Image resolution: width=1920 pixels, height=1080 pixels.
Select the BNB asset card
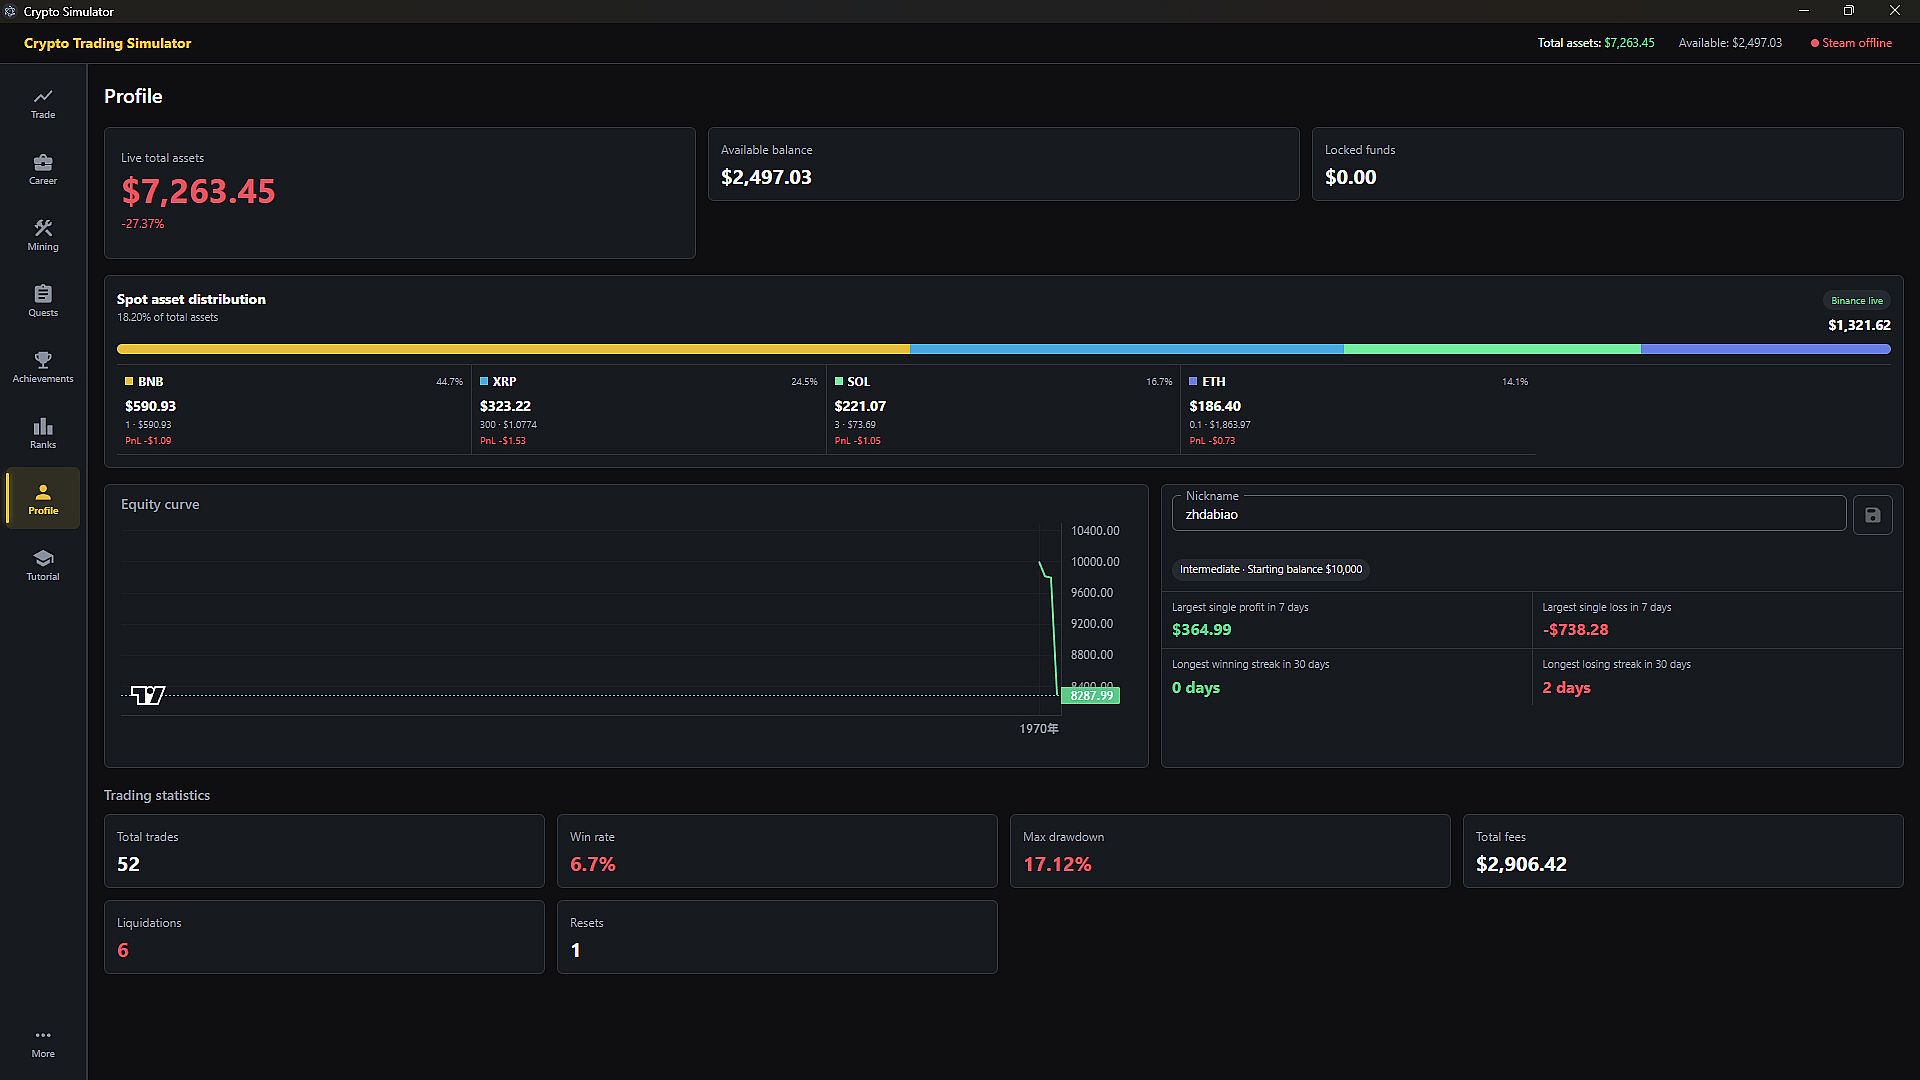(x=294, y=411)
